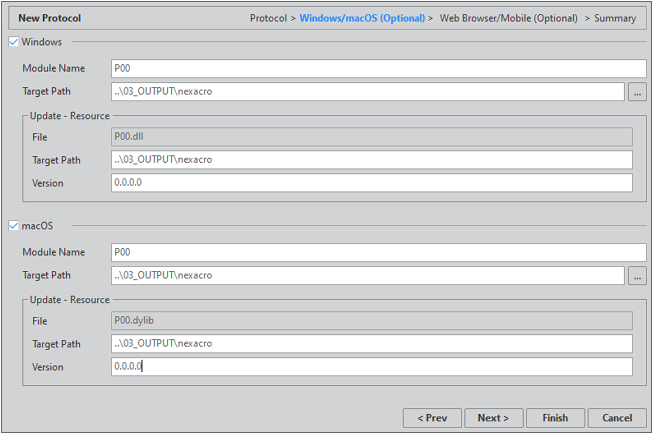Proceed with the Next button

click(493, 418)
